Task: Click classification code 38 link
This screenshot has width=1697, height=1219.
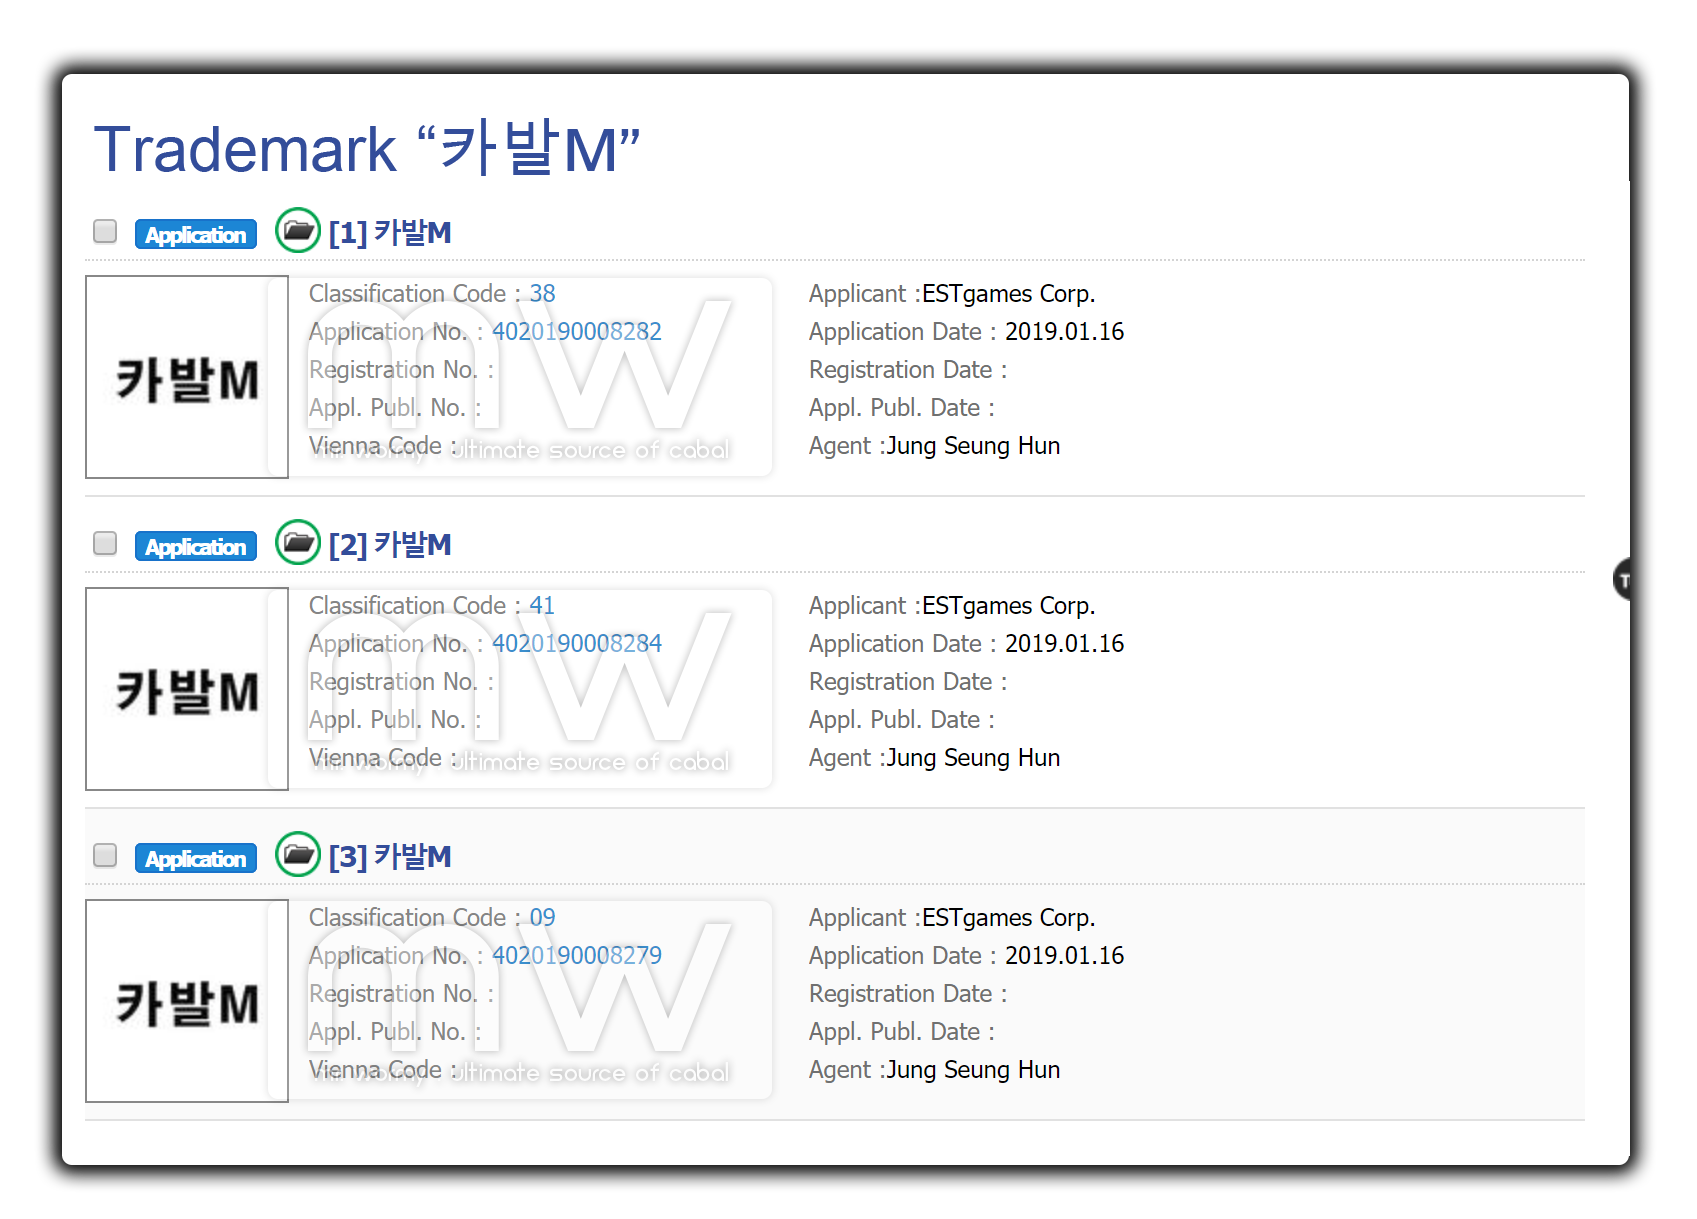Action: (542, 293)
